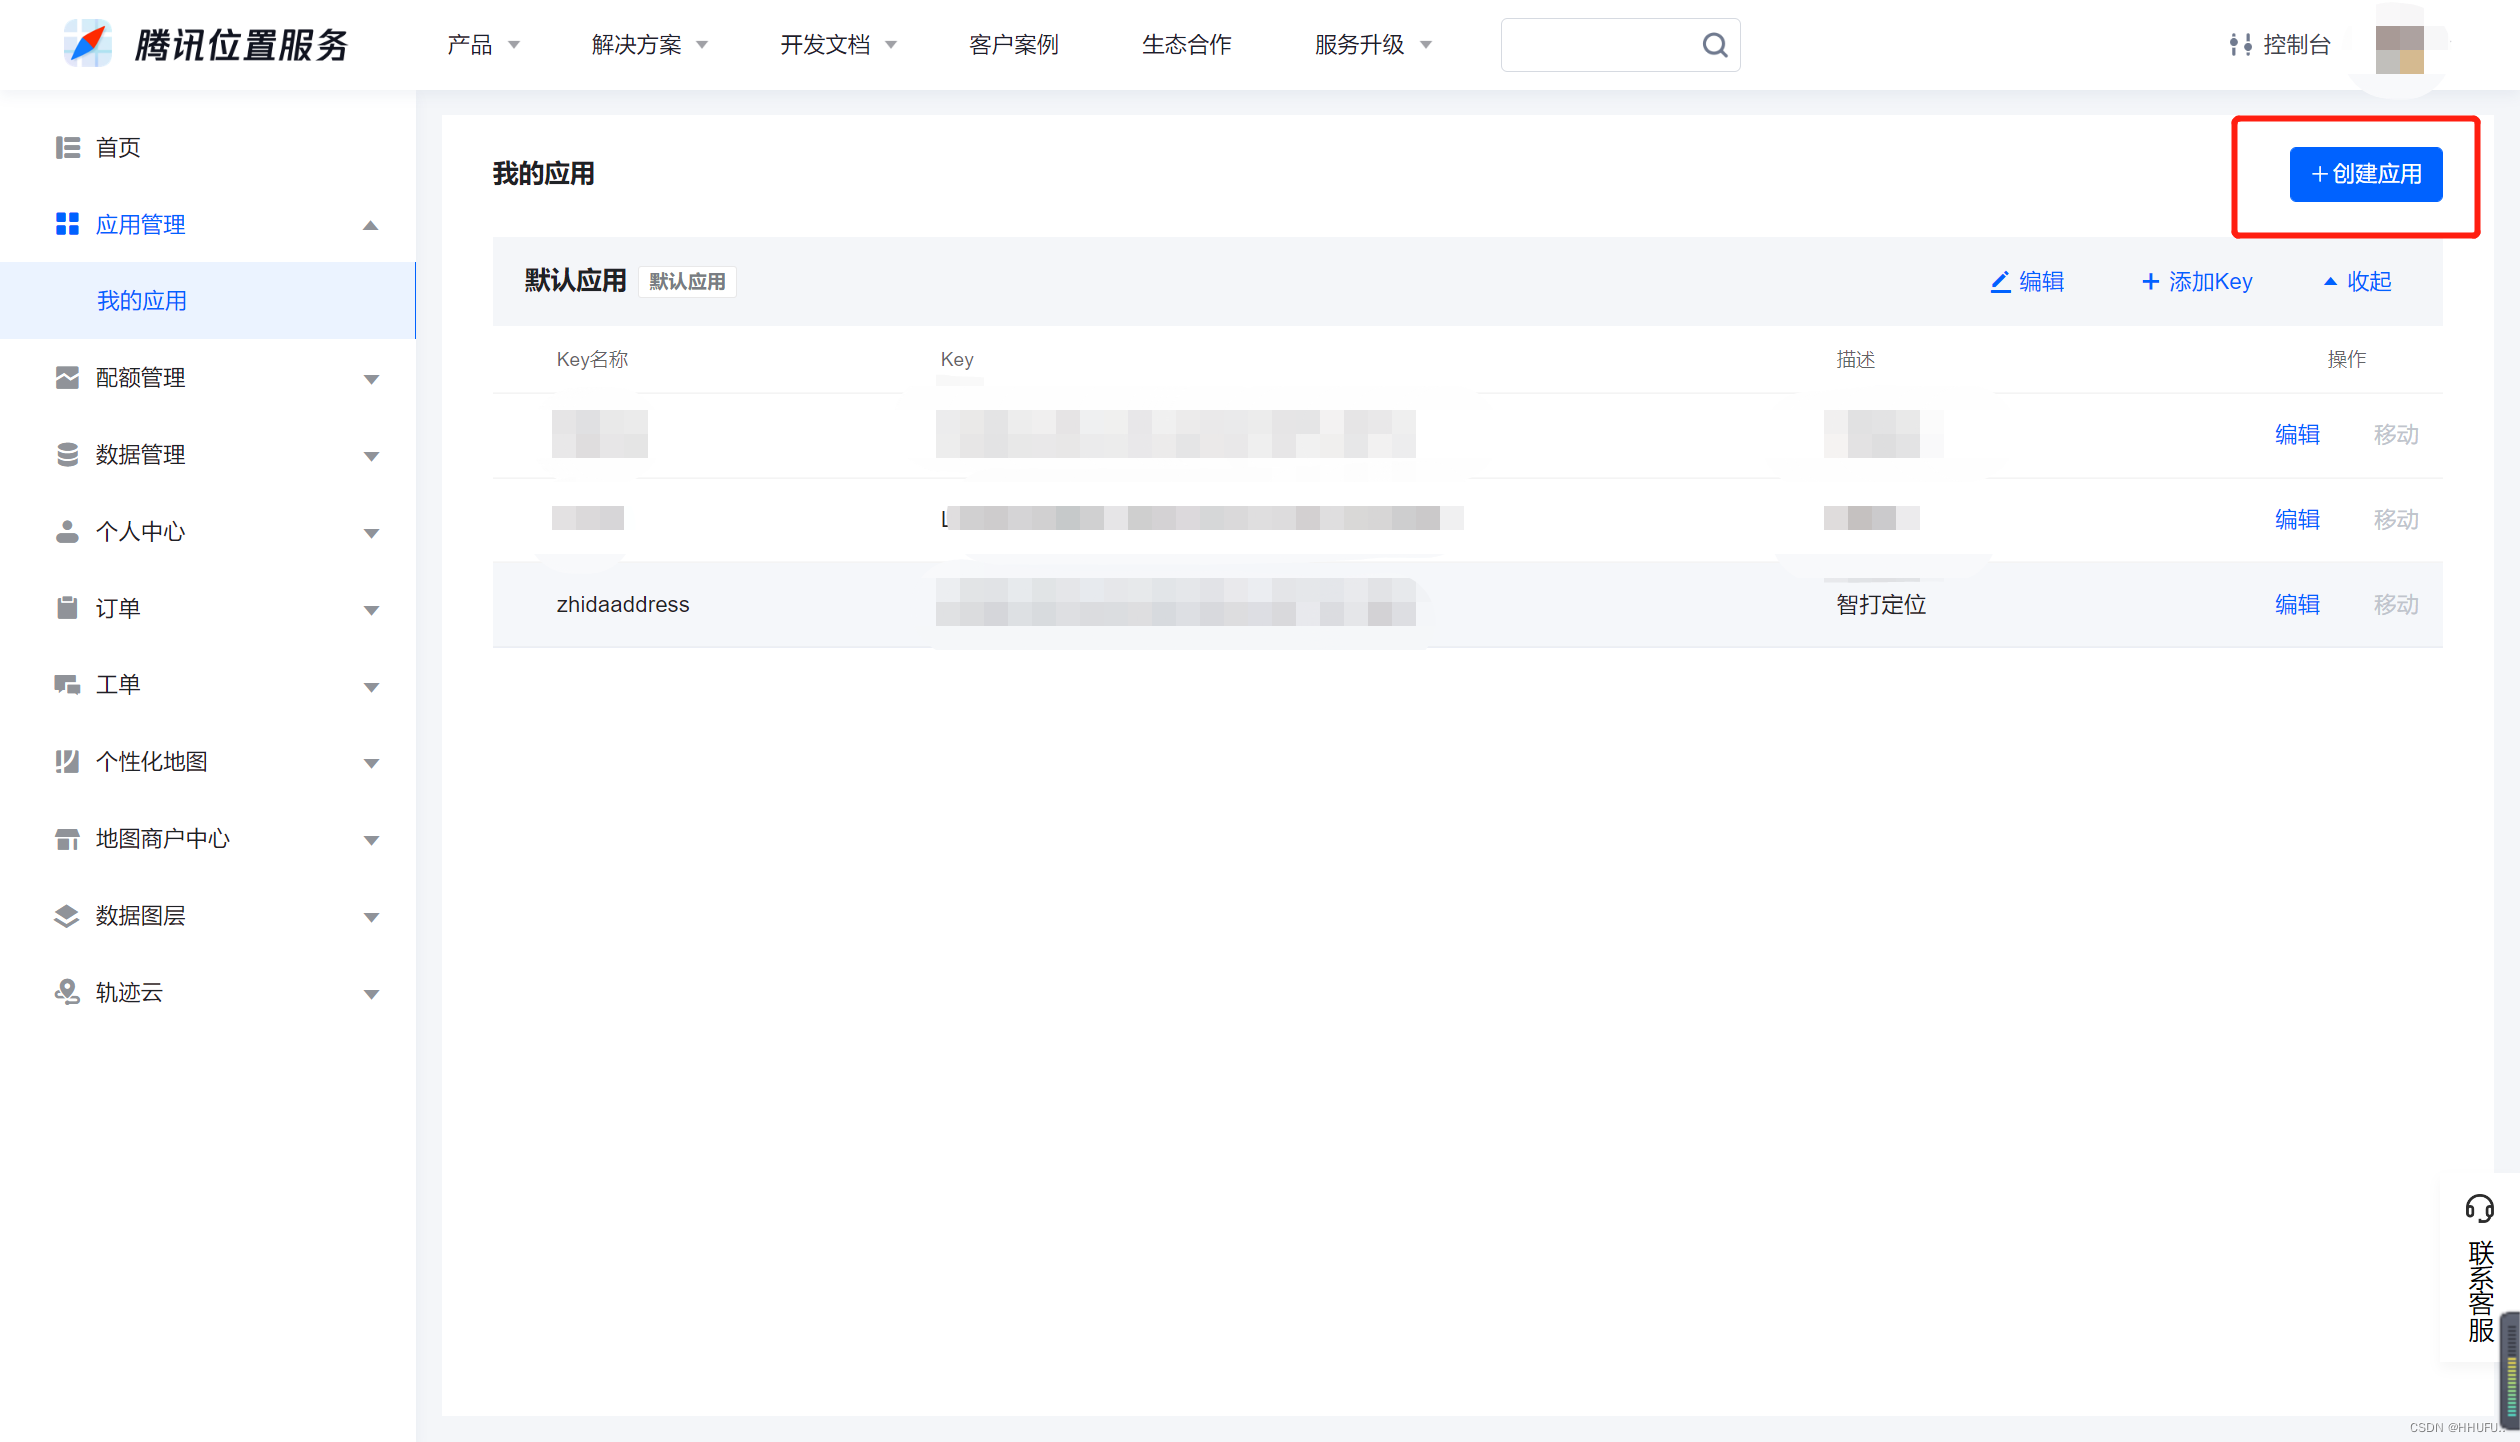Viewport: 2520px width, 1442px height.
Task: Expand the 配额管理 sidebar section
Action: point(371,379)
